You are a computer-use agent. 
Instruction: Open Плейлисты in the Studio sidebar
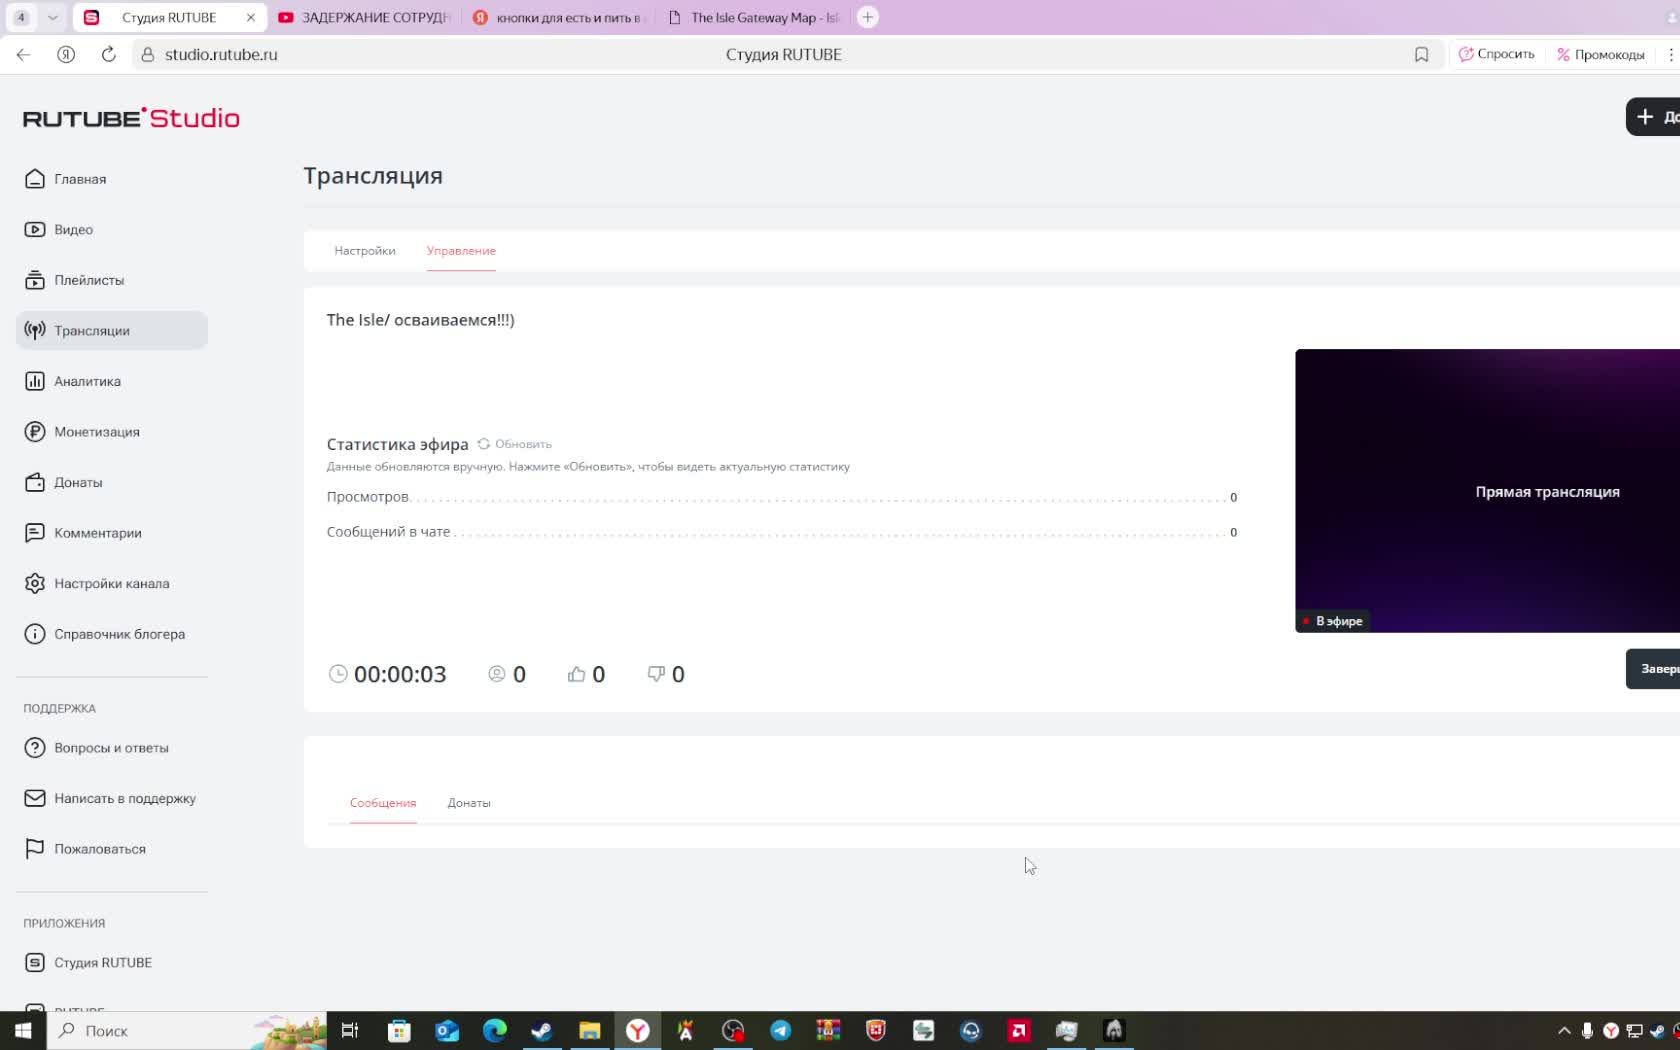coord(75,280)
